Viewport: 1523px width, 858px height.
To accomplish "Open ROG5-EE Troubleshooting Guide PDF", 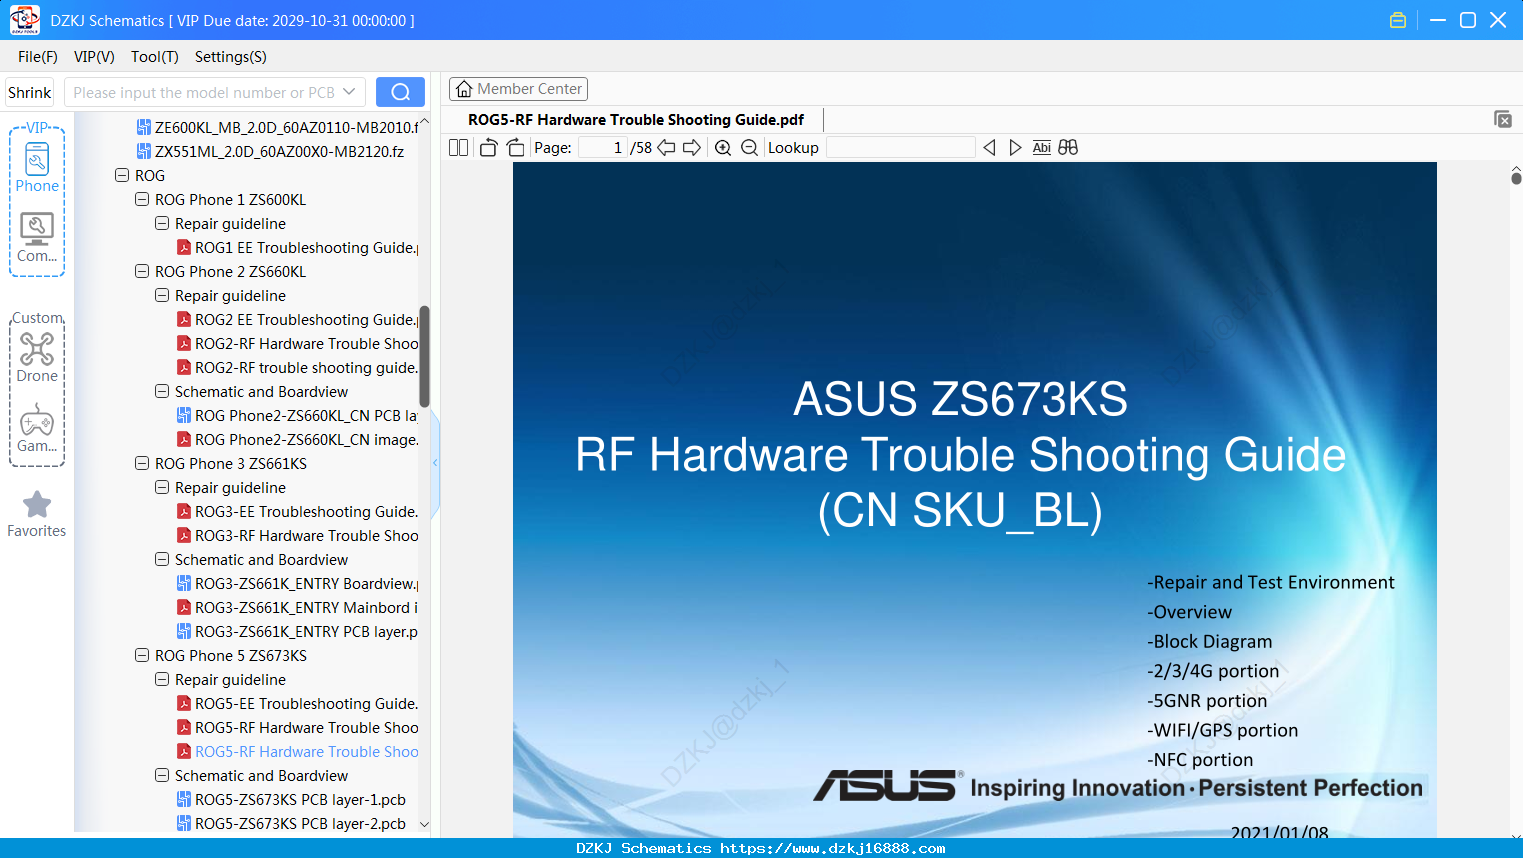I will tap(297, 704).
